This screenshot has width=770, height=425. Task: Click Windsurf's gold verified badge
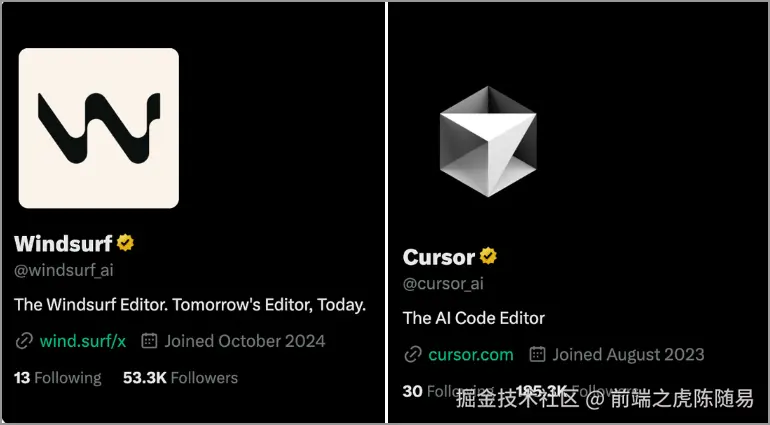click(x=126, y=243)
